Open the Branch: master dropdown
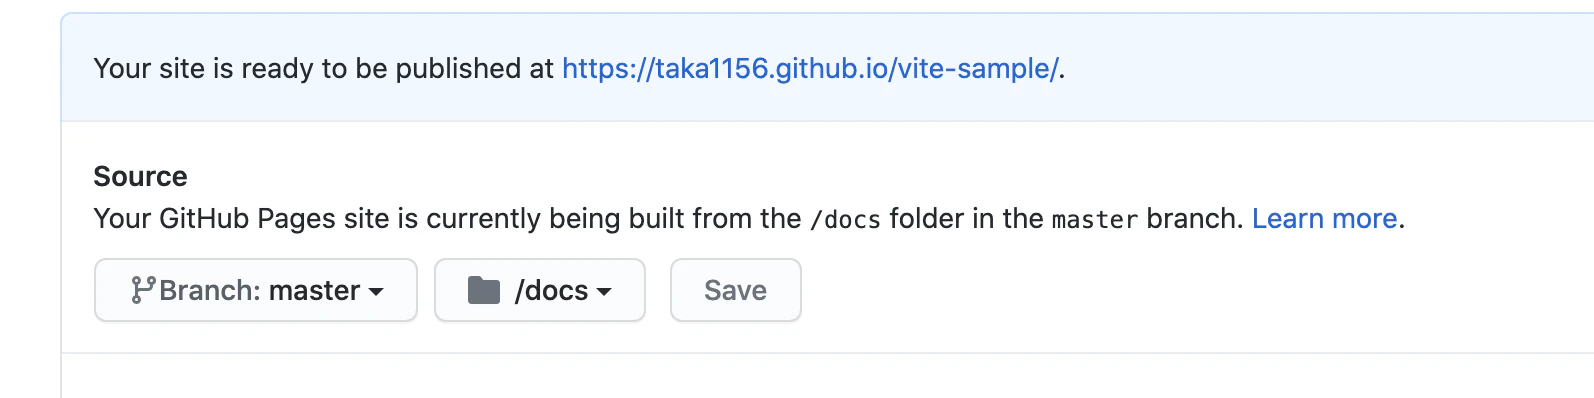Viewport: 1594px width, 398px height. 256,290
